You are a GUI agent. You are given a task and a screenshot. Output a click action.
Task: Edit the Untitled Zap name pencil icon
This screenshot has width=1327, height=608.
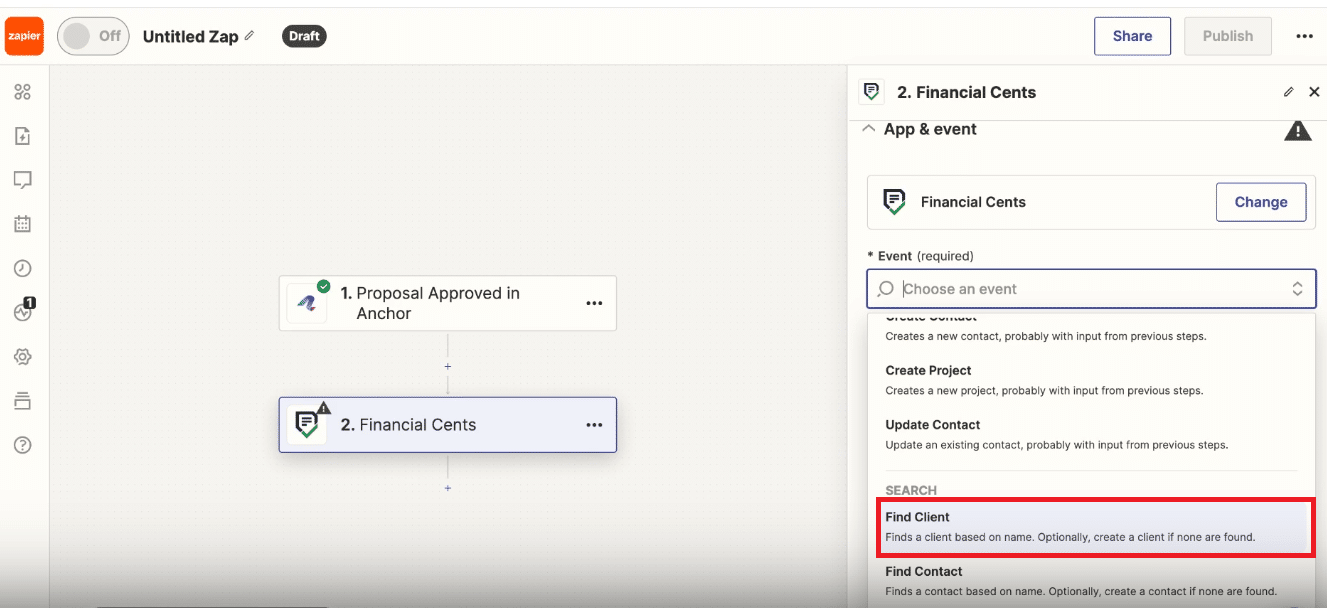(x=249, y=35)
